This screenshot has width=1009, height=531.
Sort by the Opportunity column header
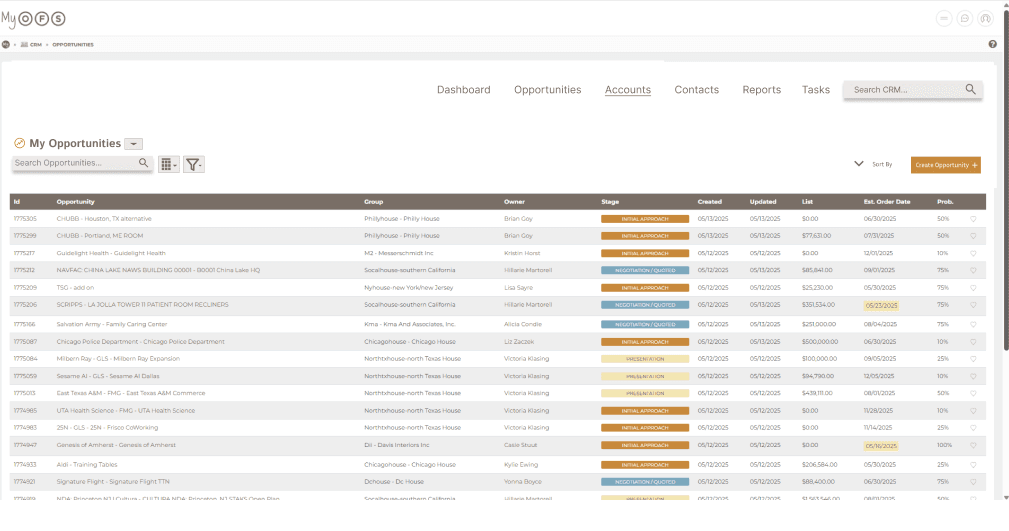click(x=75, y=201)
